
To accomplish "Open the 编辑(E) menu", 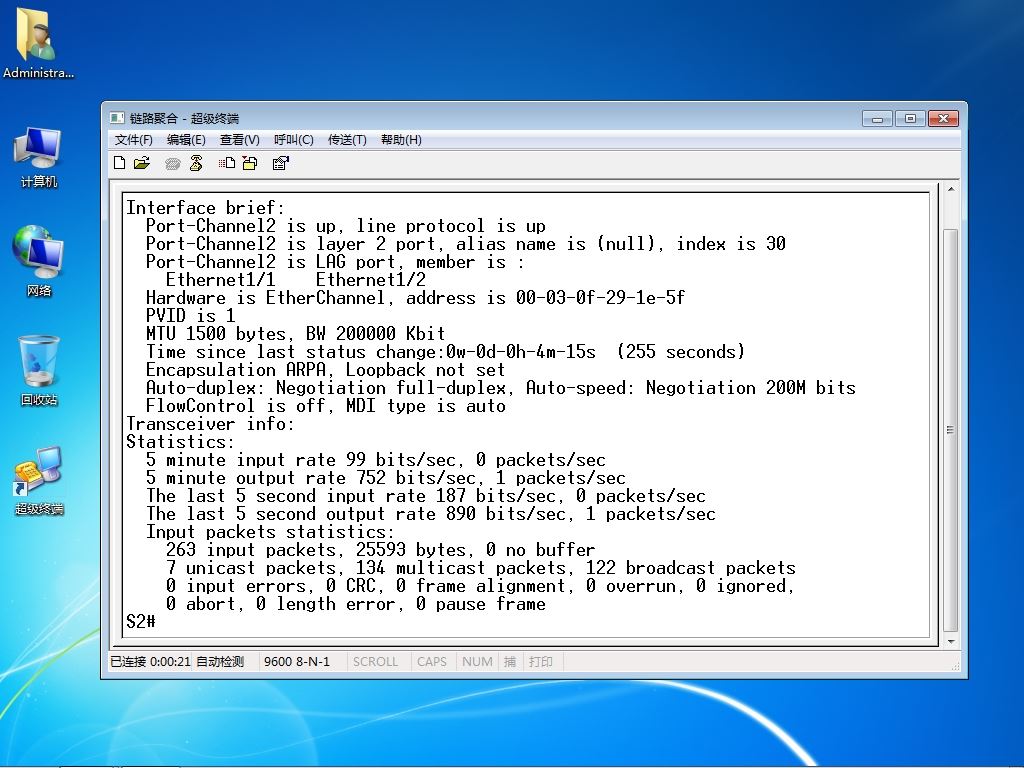I will (186, 140).
